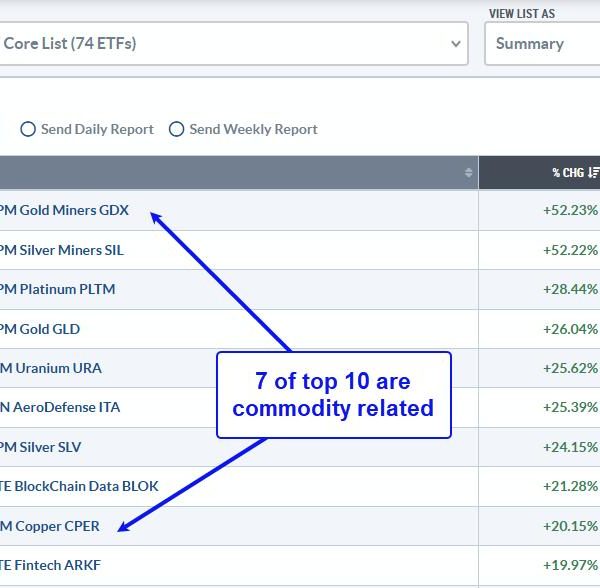
Task: Open AeroDefense ITA link
Action: (x=60, y=407)
